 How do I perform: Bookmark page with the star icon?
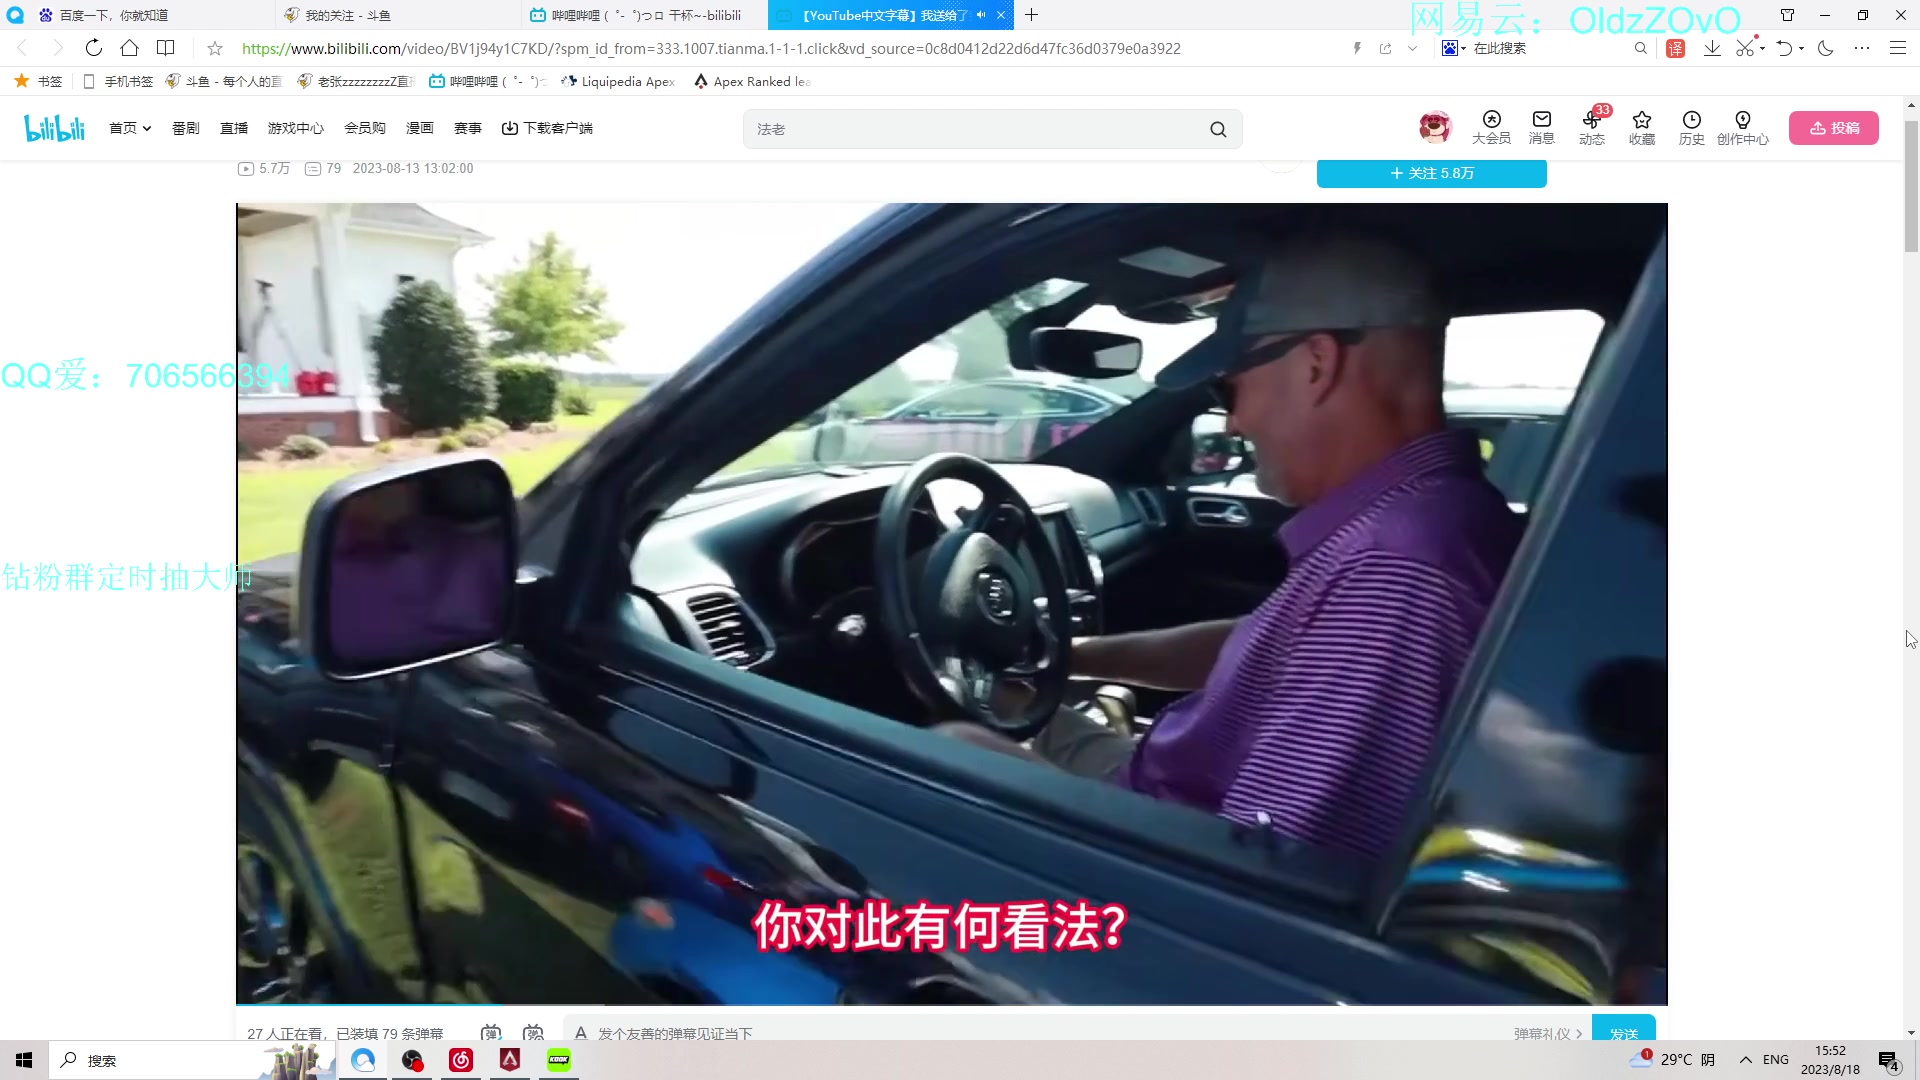click(215, 48)
